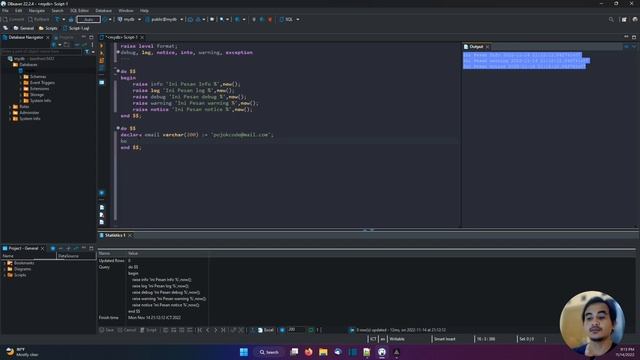Select the Extensions folder
Image resolution: width=640 pixels, height=360 pixels.
[x=36, y=89]
